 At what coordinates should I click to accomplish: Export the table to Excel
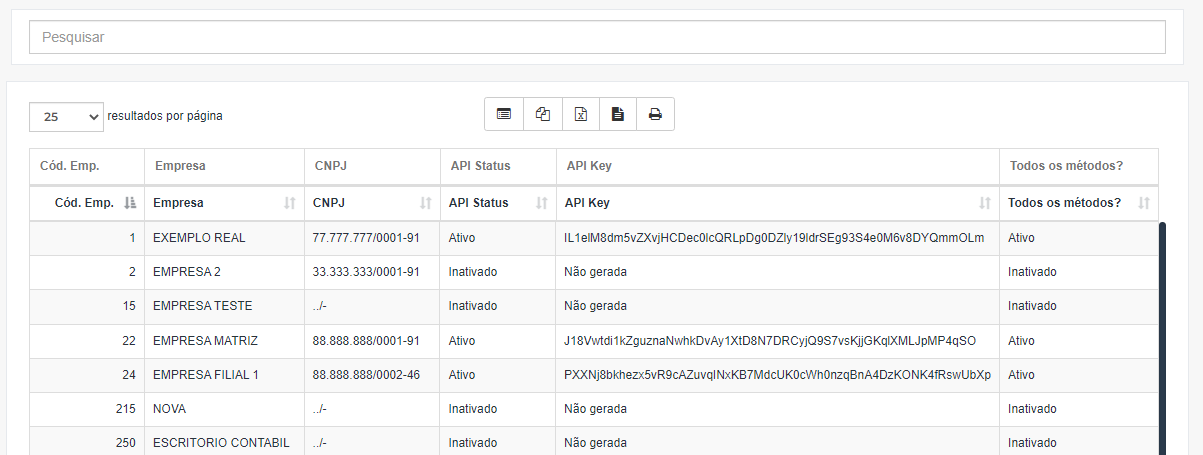580,114
